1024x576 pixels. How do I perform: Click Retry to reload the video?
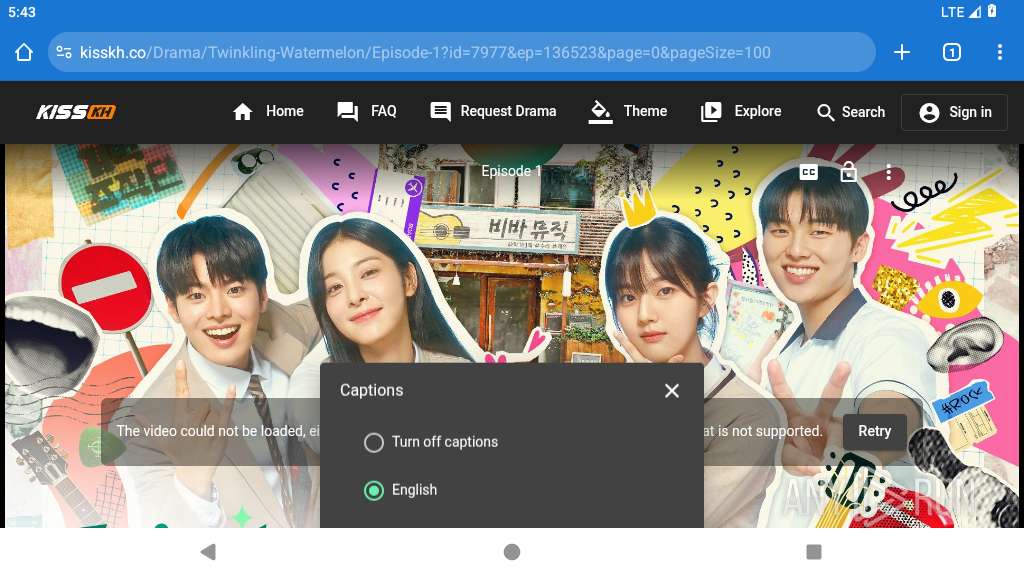874,431
